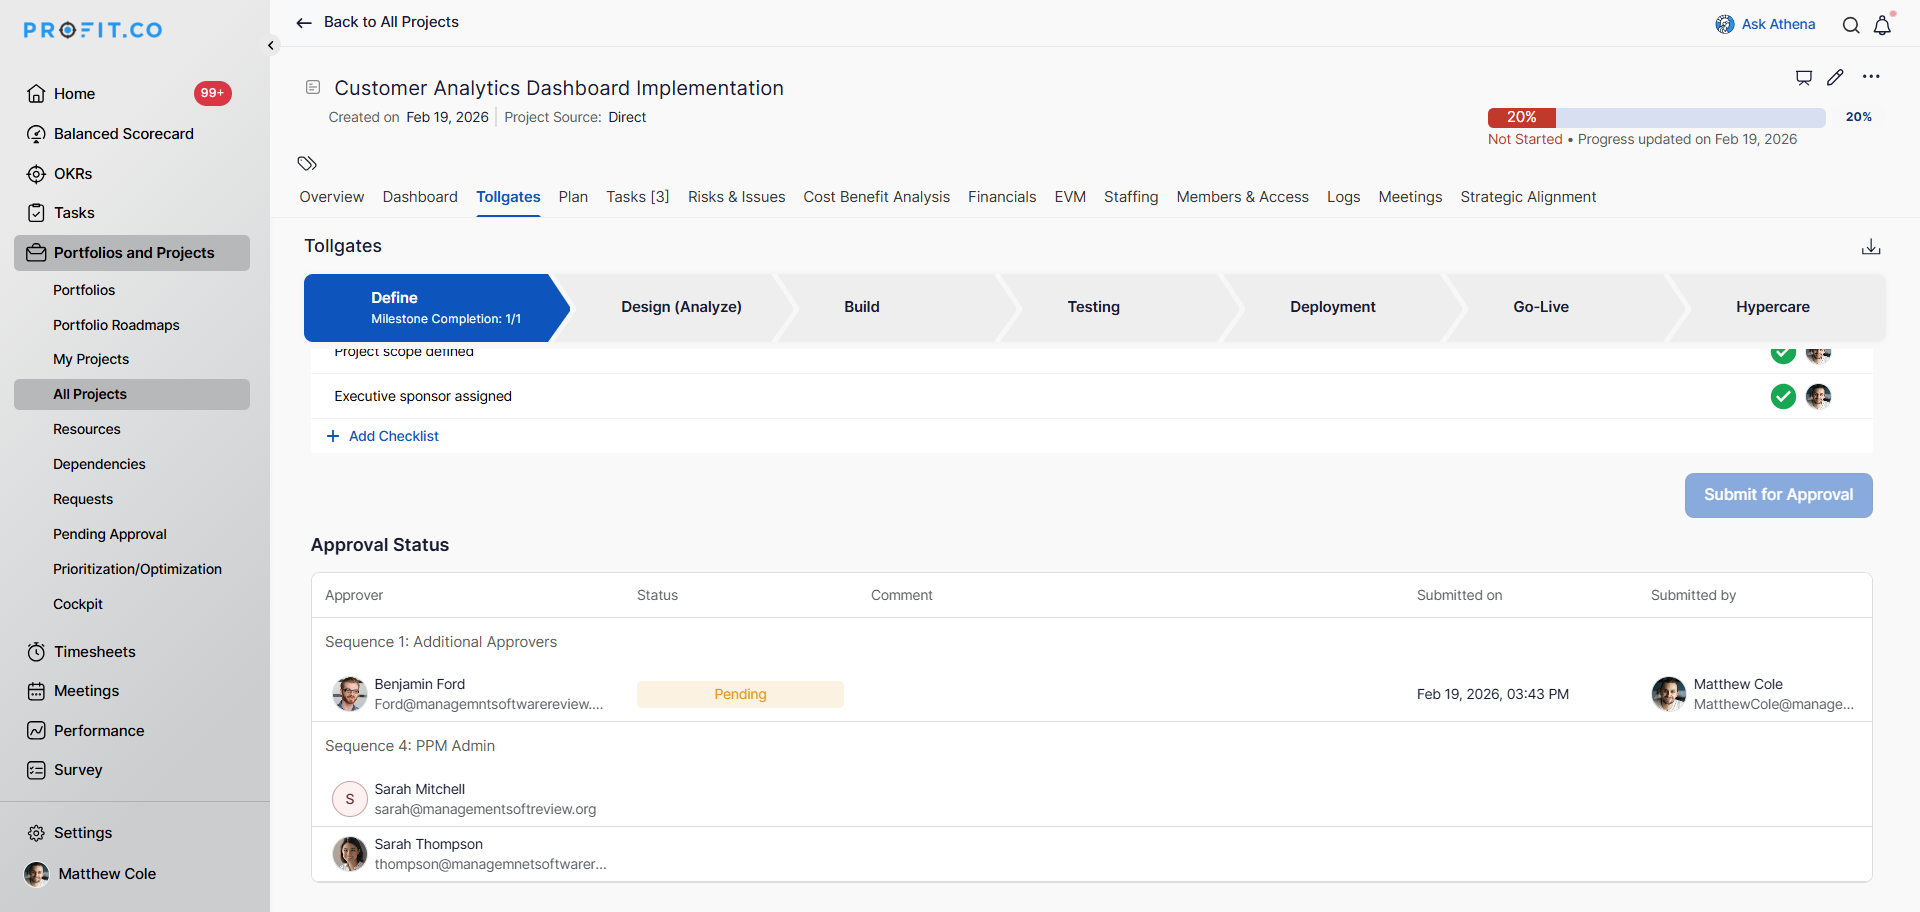The image size is (1920, 912).
Task: Click the notifications bell icon
Action: (x=1882, y=25)
